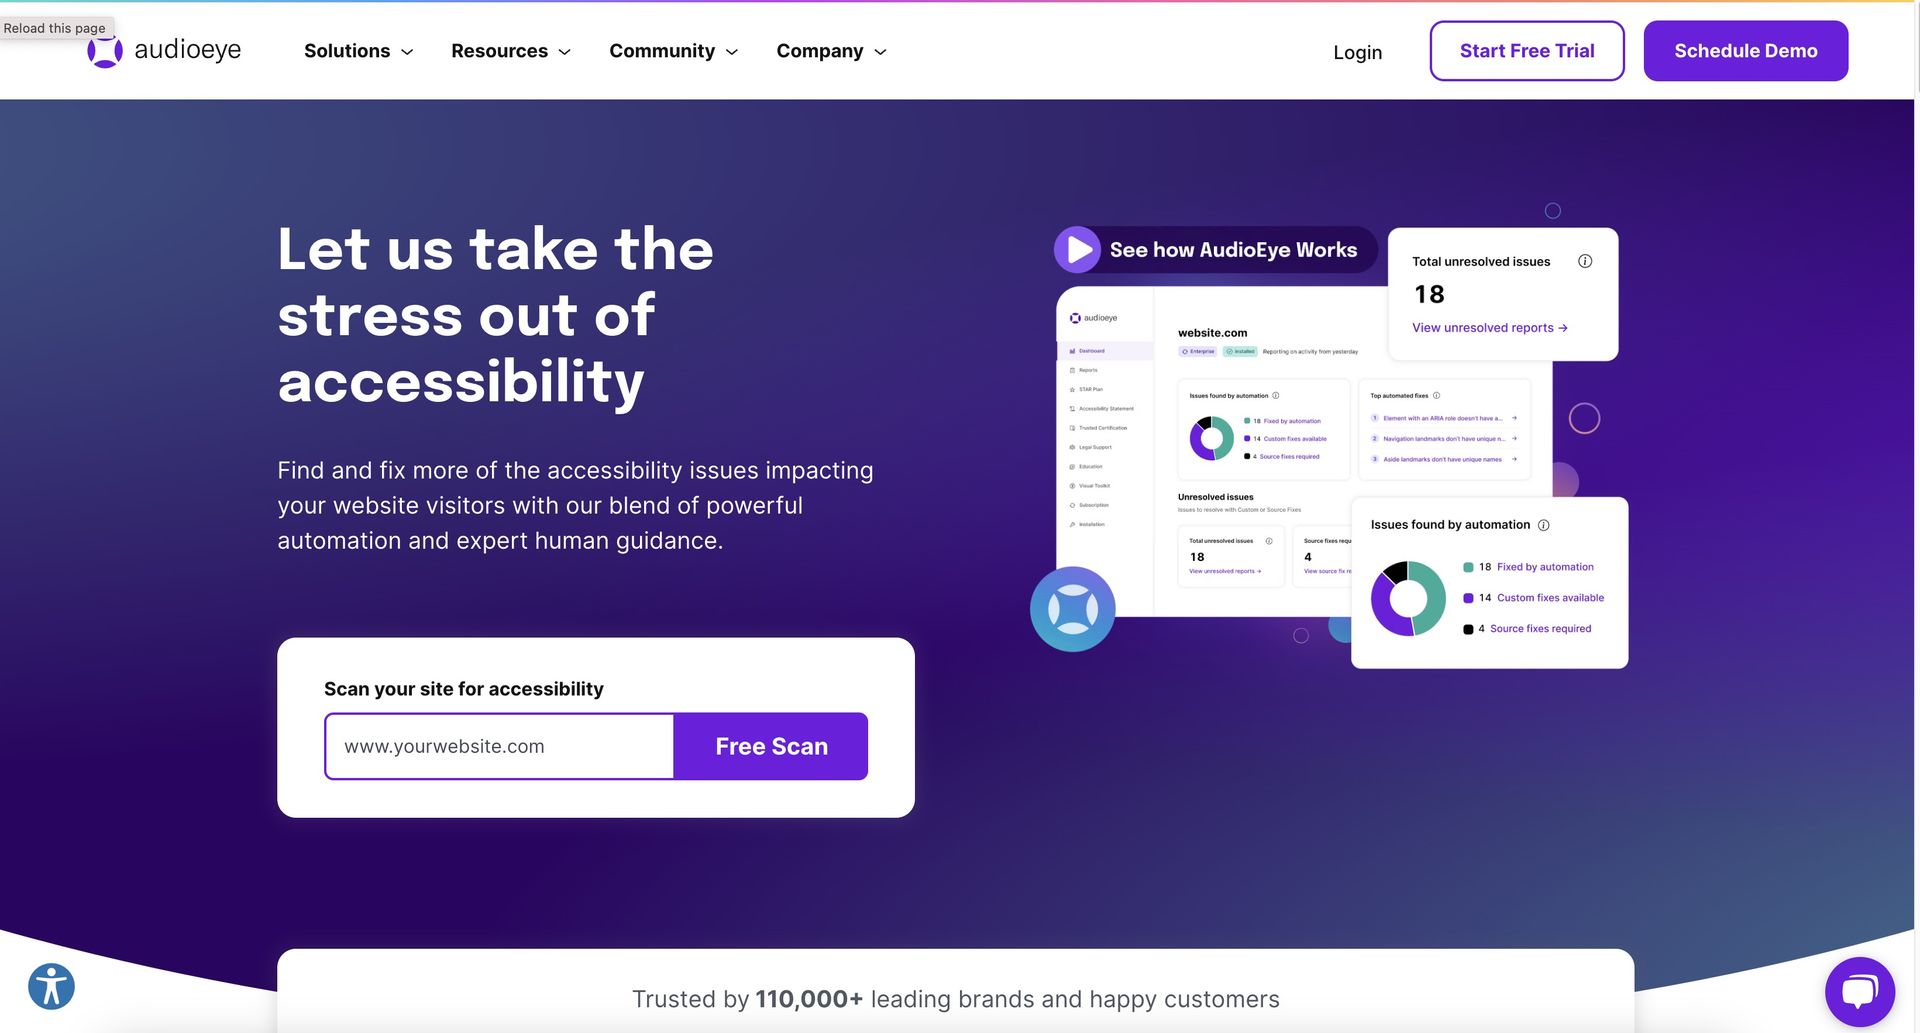Click the AudioEye logo in the header
The image size is (1920, 1033).
coord(165,50)
